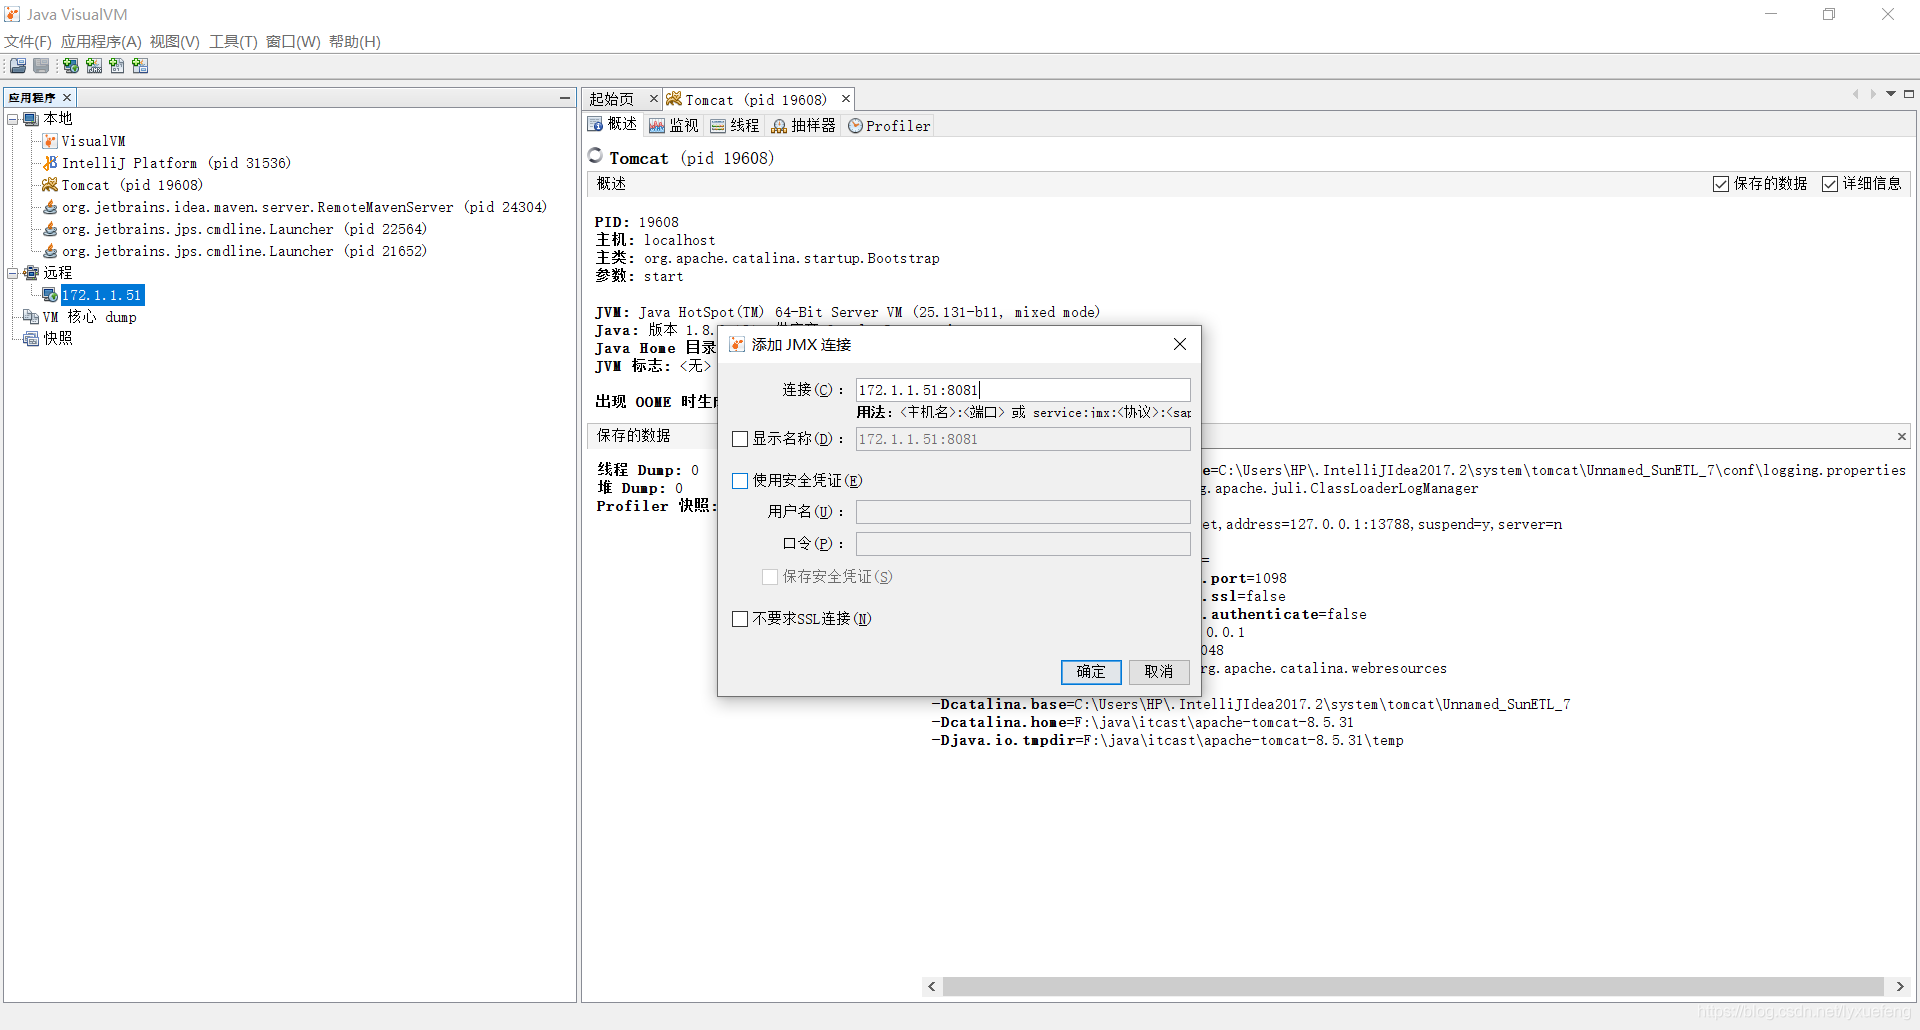Enable 显示名称 checkbox
The width and height of the screenshot is (1920, 1030).
[x=740, y=439]
